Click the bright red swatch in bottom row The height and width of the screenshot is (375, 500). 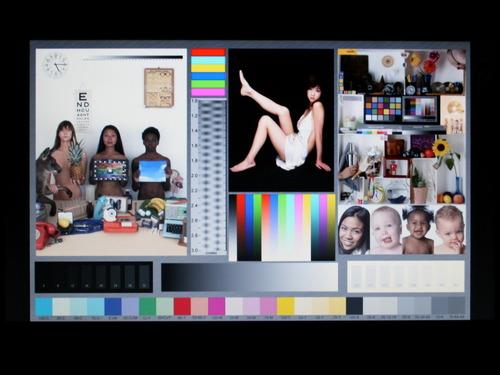pyautogui.click(x=182, y=306)
